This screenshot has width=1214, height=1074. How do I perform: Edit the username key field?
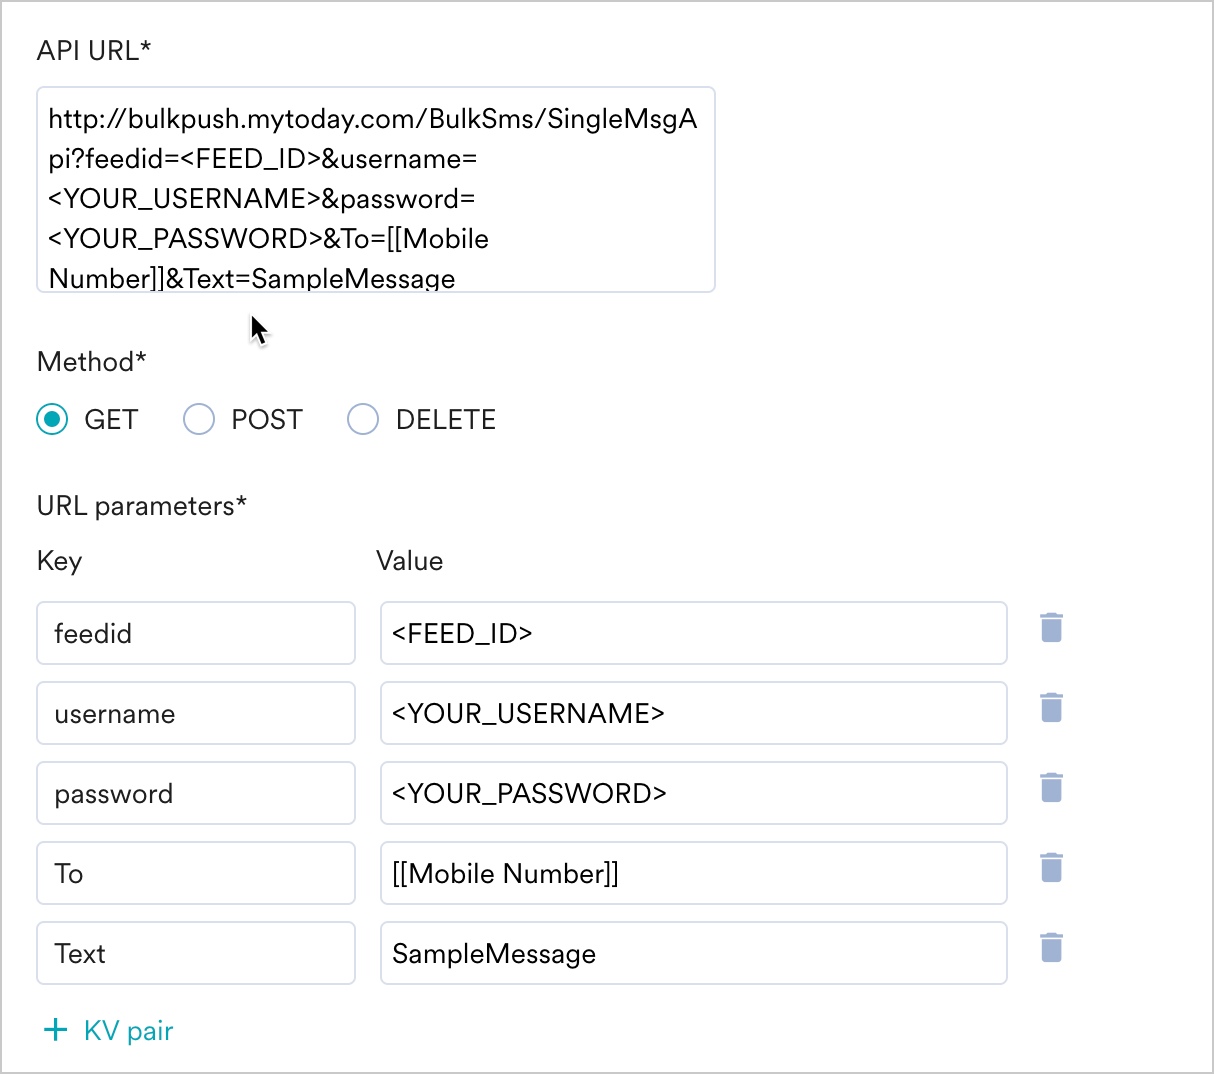196,713
